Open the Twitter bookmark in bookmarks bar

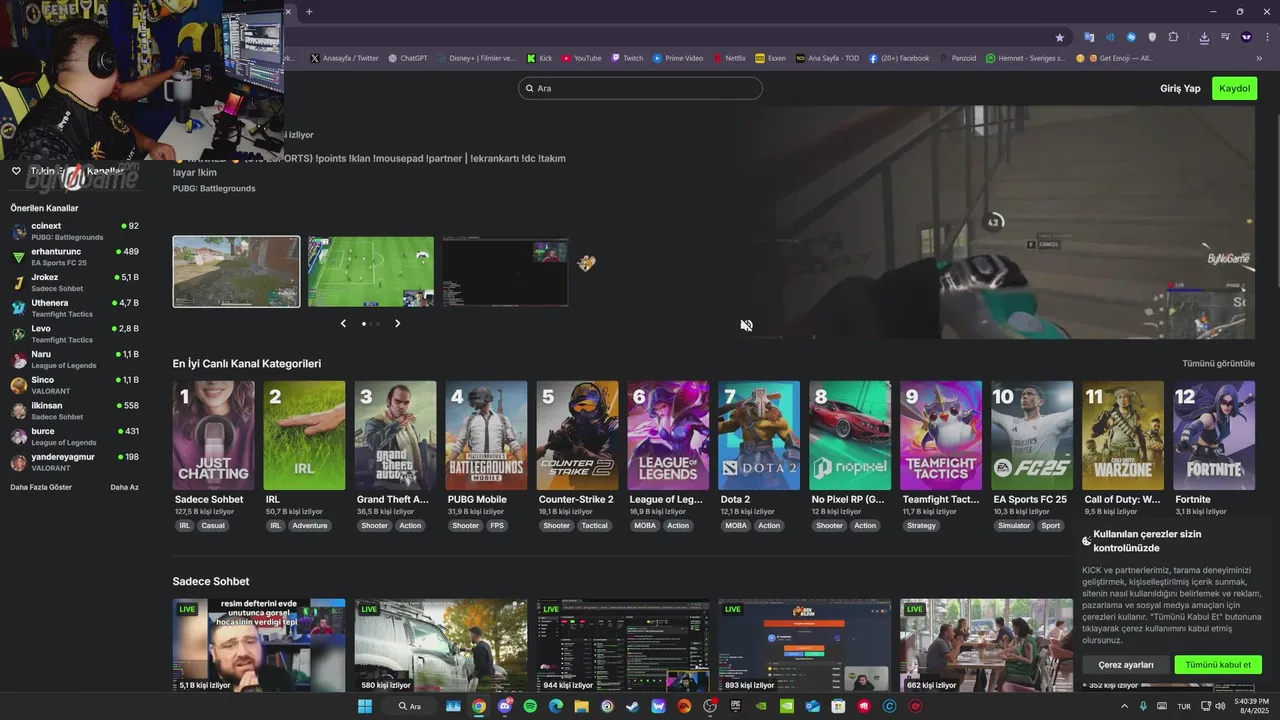(x=345, y=58)
